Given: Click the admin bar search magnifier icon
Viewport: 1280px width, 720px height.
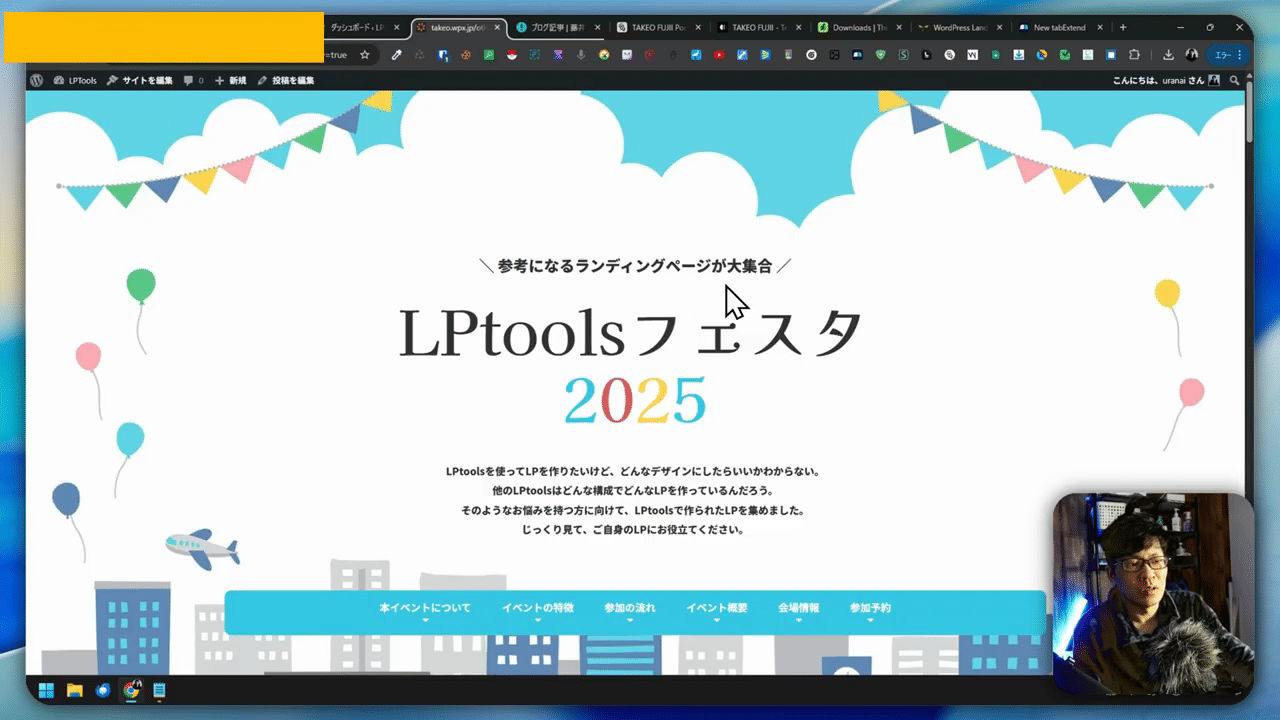Looking at the screenshot, I should click(1235, 80).
